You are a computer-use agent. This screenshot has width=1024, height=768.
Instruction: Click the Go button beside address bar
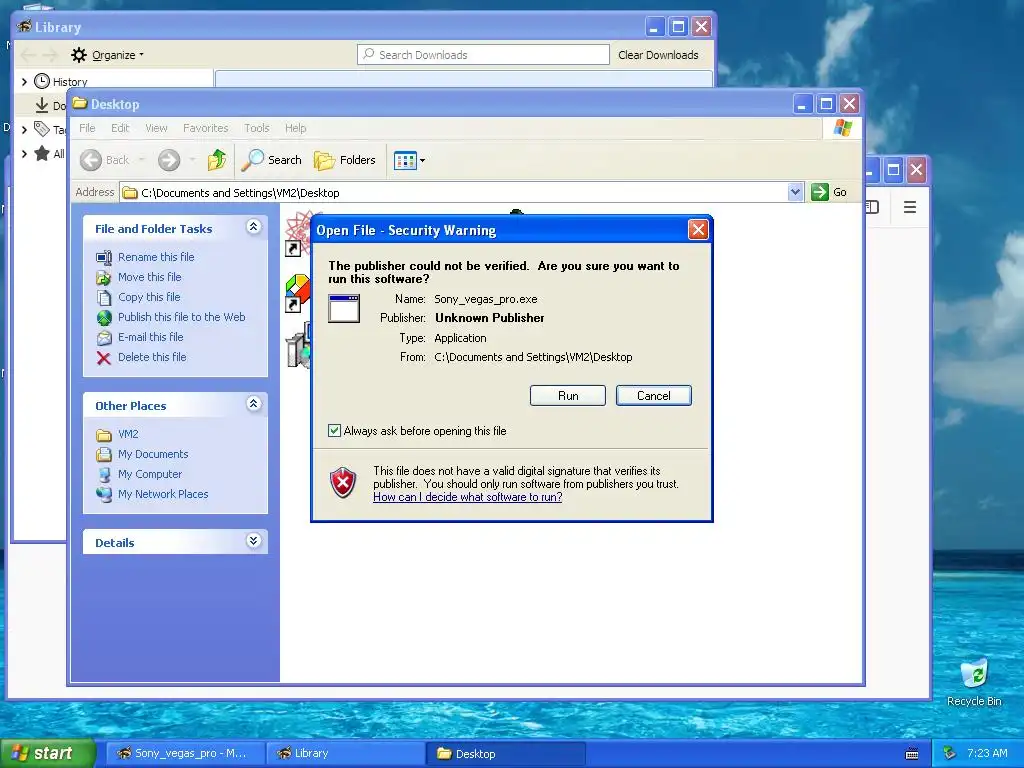pyautogui.click(x=829, y=192)
